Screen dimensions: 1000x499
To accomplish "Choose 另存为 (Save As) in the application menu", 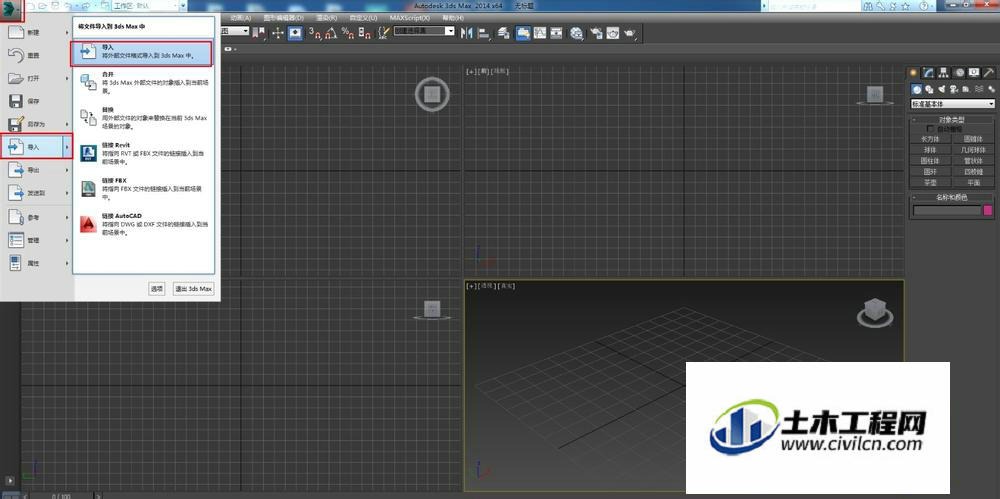I will 36,124.
